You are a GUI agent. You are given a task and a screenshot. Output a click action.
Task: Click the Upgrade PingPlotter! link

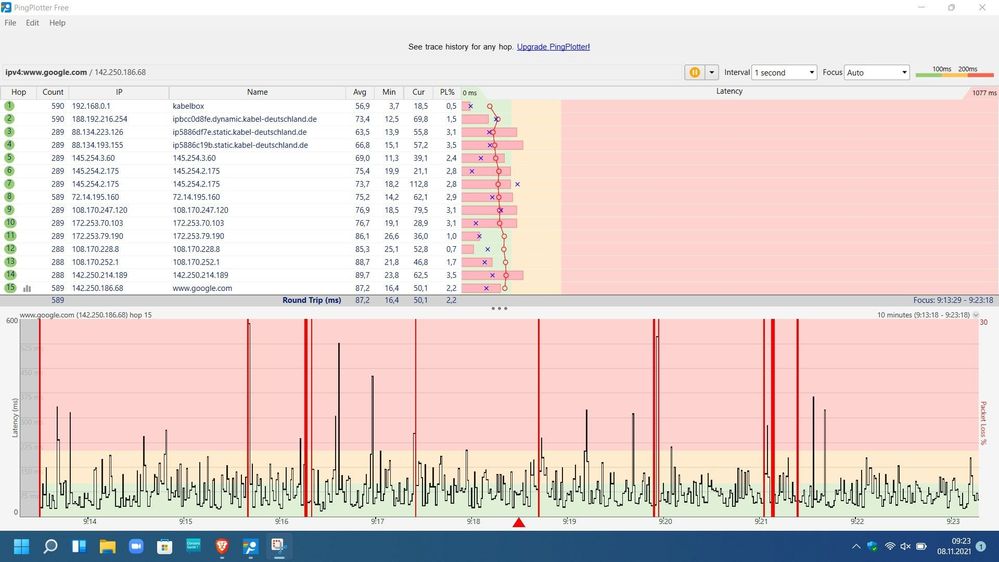553,47
